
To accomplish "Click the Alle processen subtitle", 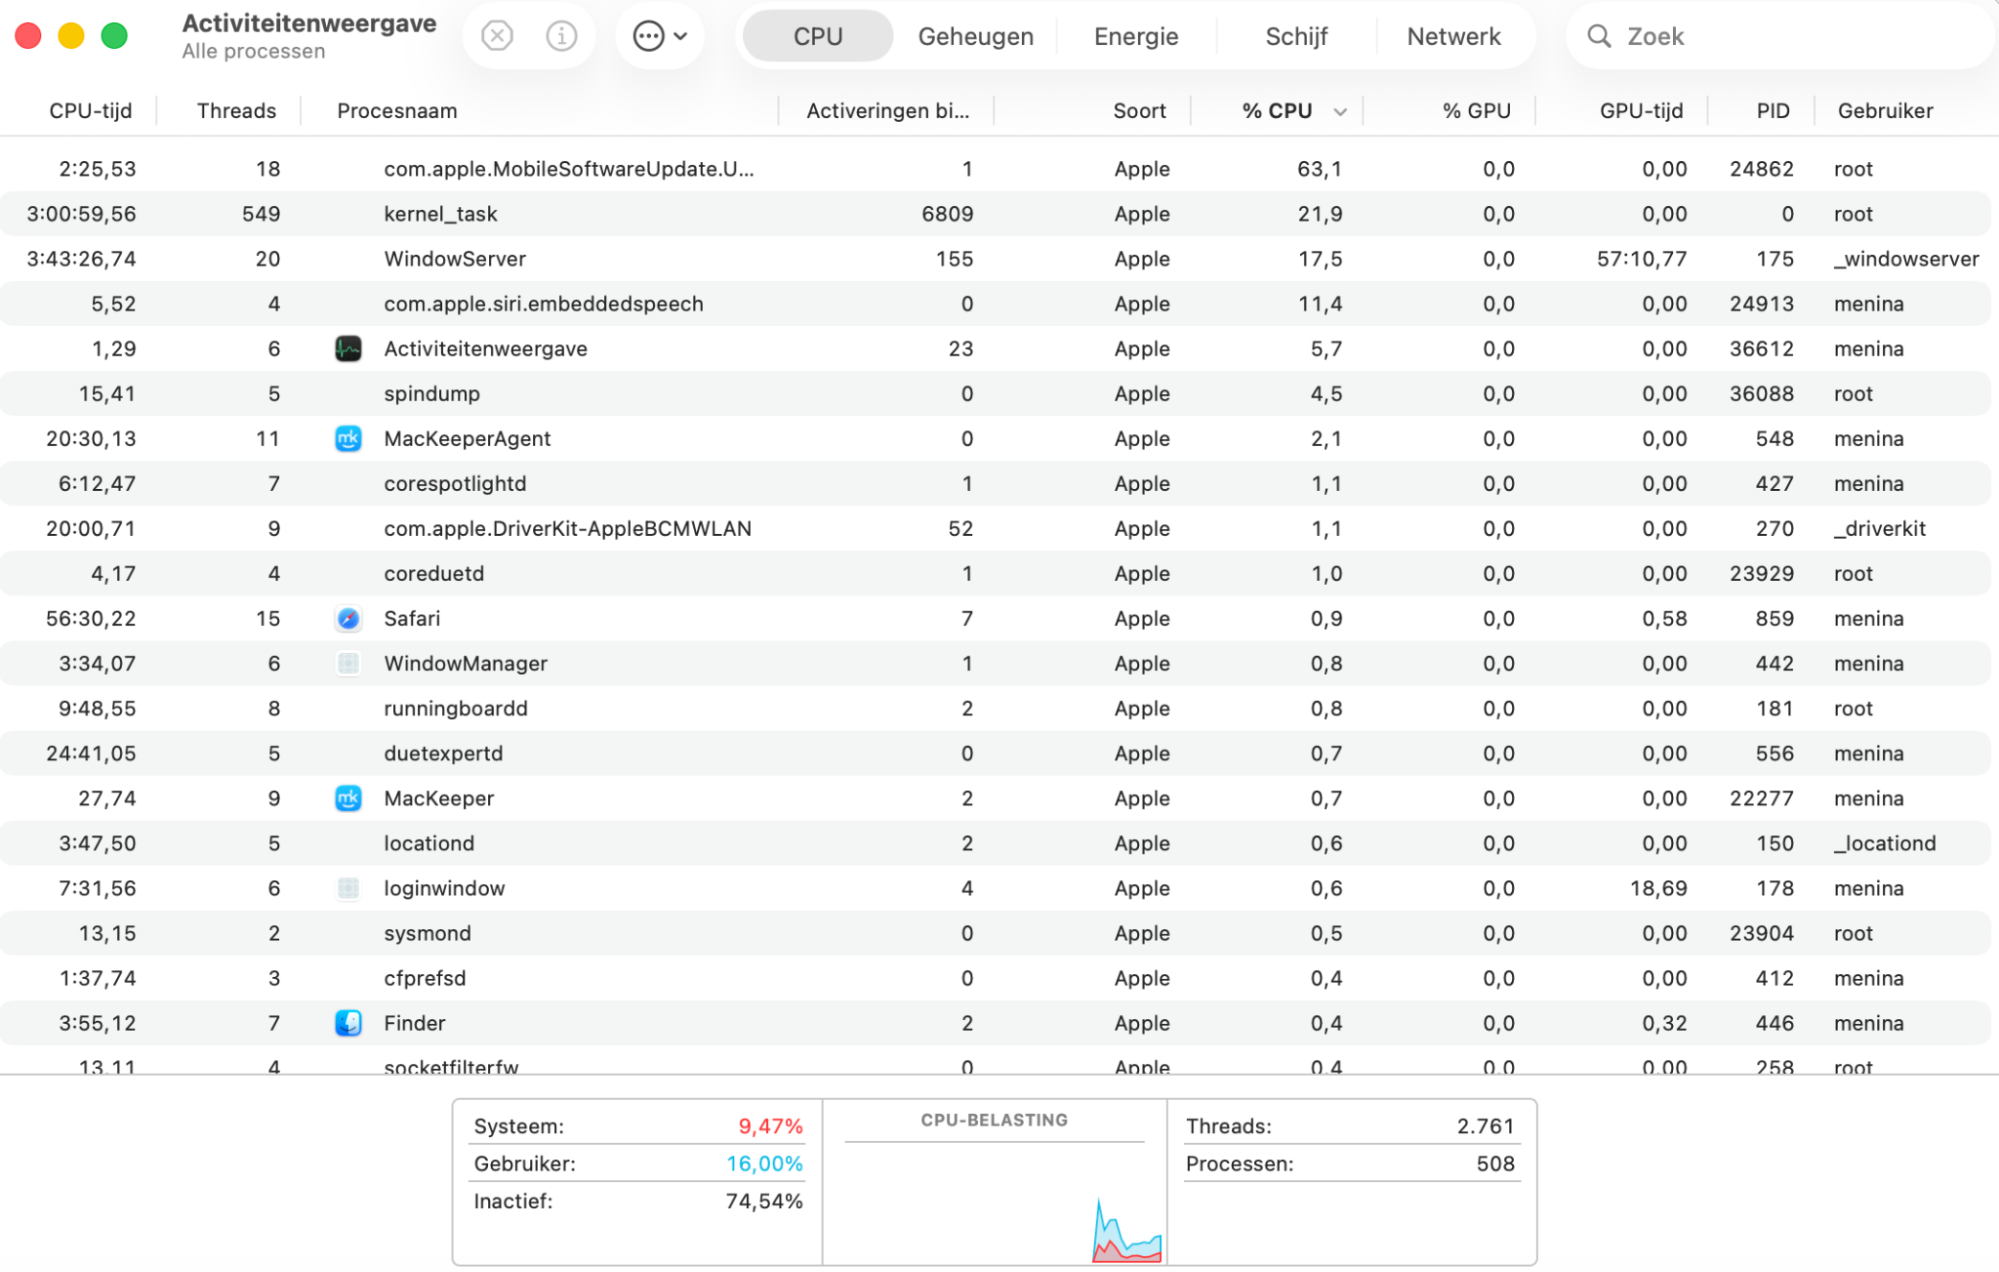I will tap(254, 52).
